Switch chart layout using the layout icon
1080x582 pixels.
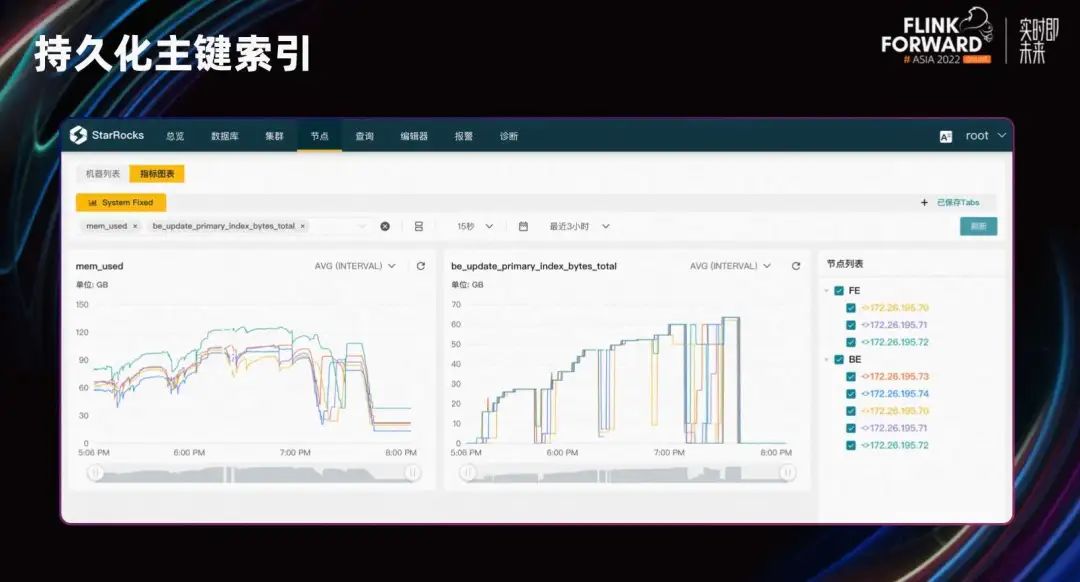pyautogui.click(x=419, y=226)
